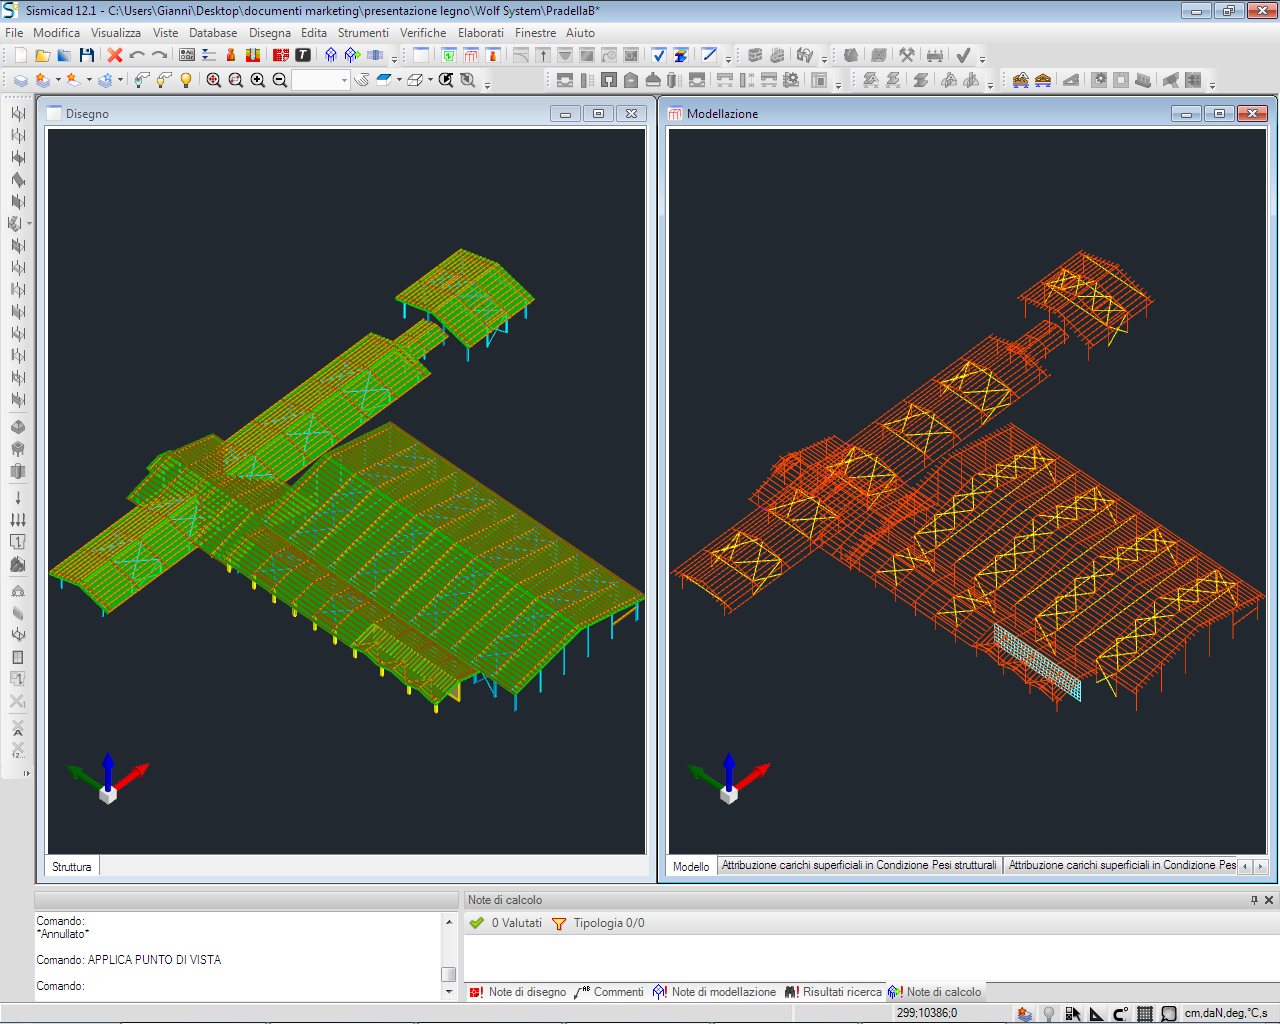This screenshot has height=1024, width=1280.
Task: Click the XYZ axis gizmo in Modellazione view
Action: tap(729, 778)
